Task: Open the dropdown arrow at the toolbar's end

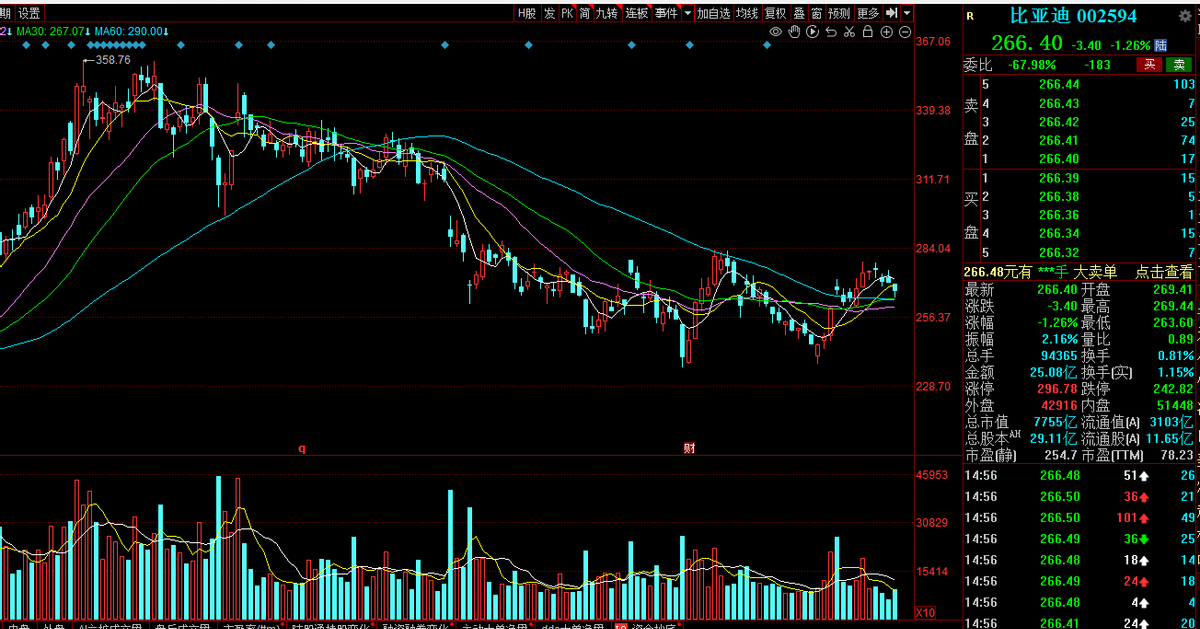Action: tap(906, 13)
